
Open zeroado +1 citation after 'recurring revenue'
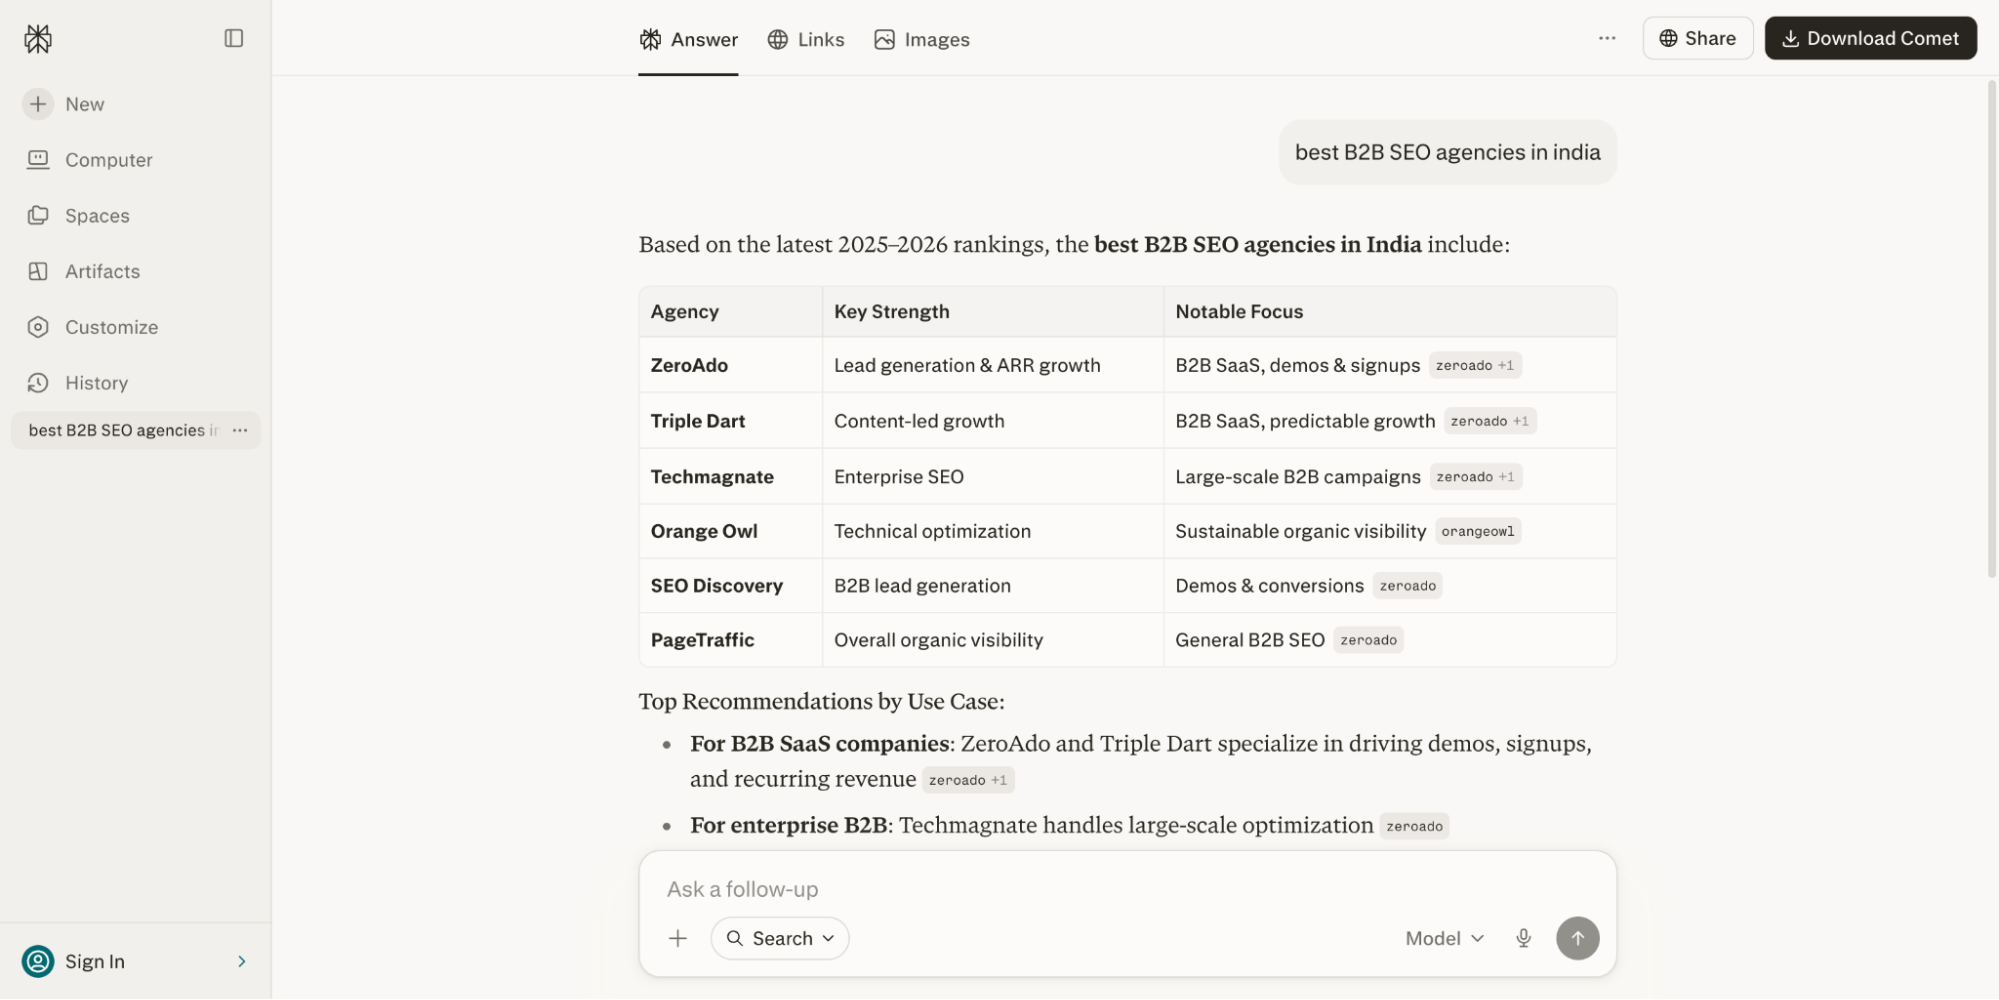click(x=968, y=781)
